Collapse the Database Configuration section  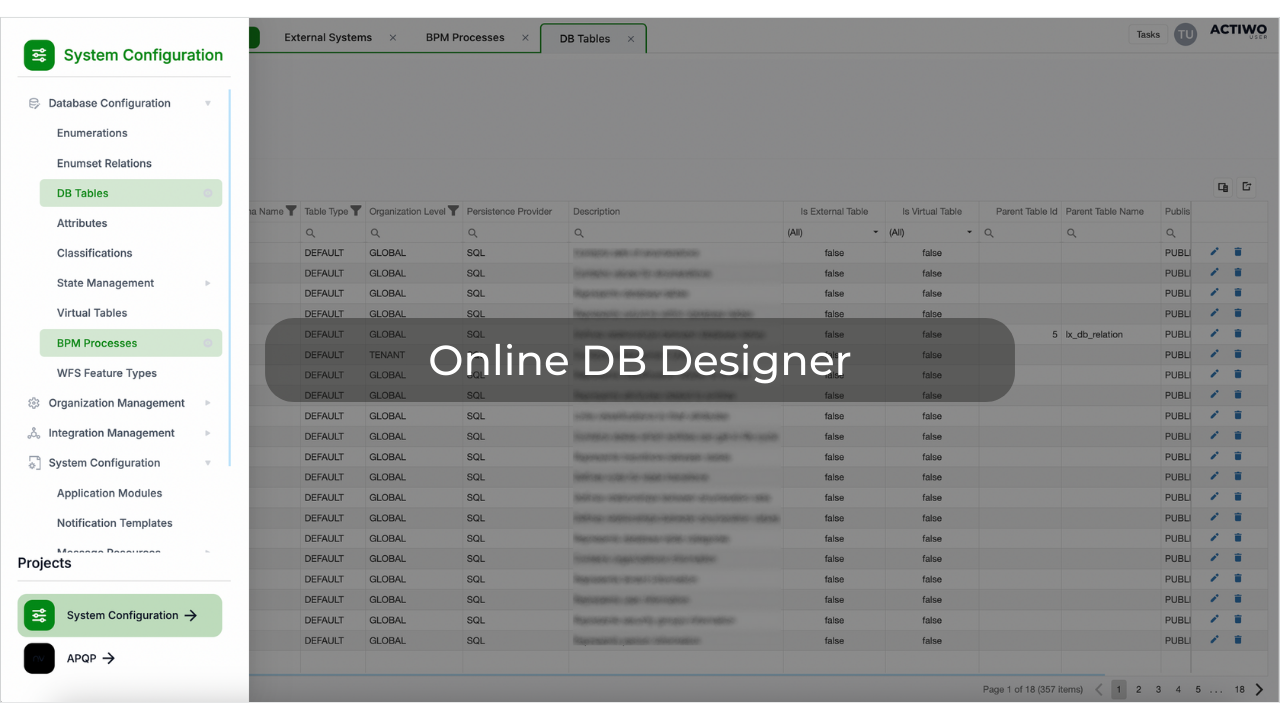[x=208, y=103]
